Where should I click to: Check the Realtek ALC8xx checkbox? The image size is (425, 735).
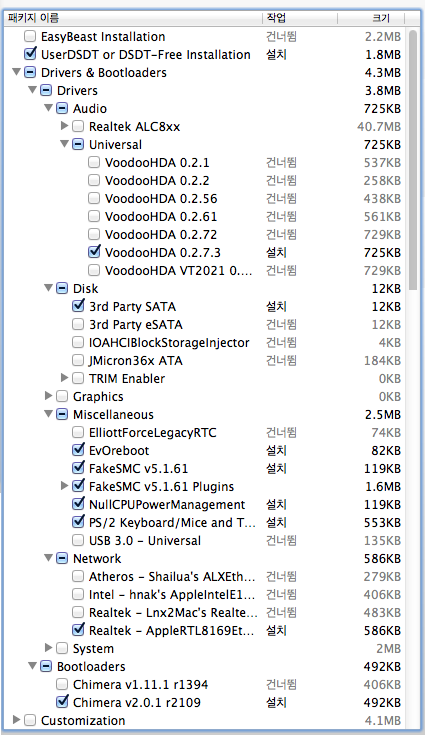(x=78, y=126)
